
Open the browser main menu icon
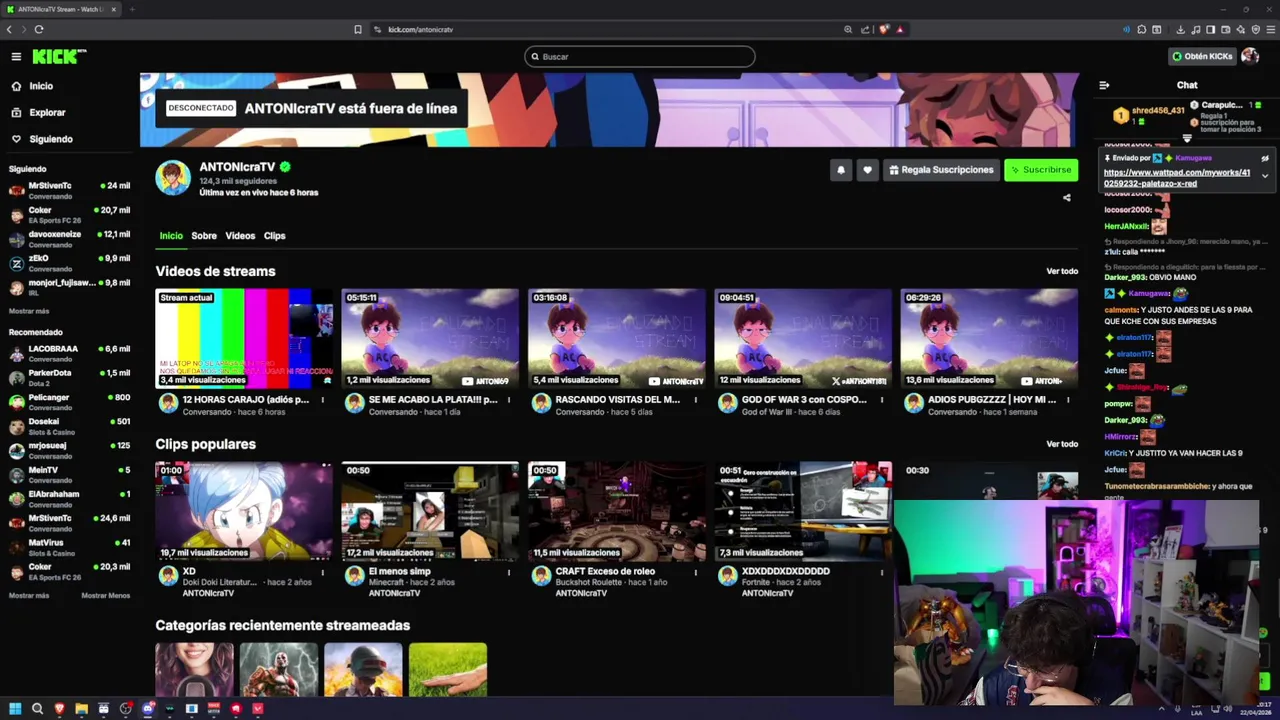click(x=1270, y=30)
